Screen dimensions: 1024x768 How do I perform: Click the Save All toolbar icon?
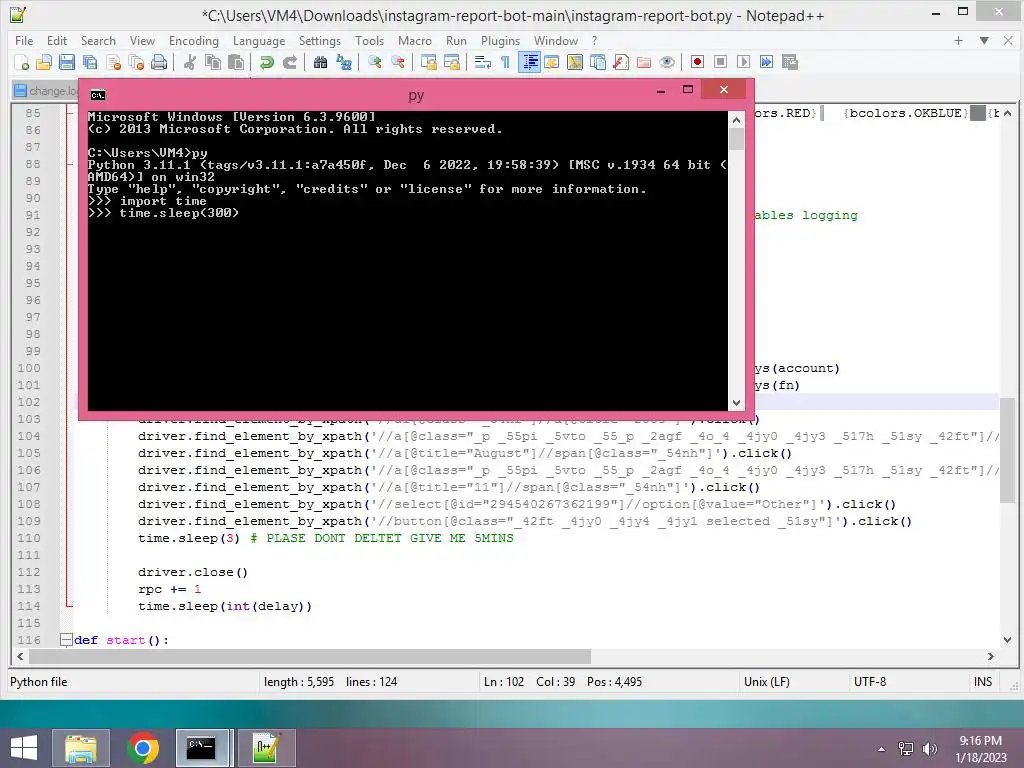[89, 62]
